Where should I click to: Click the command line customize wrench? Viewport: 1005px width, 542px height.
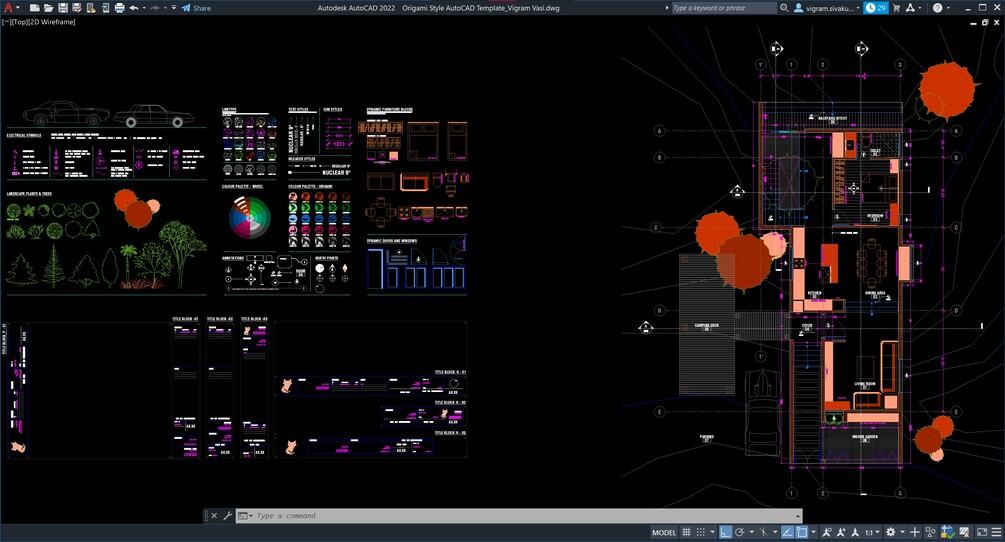click(228, 516)
